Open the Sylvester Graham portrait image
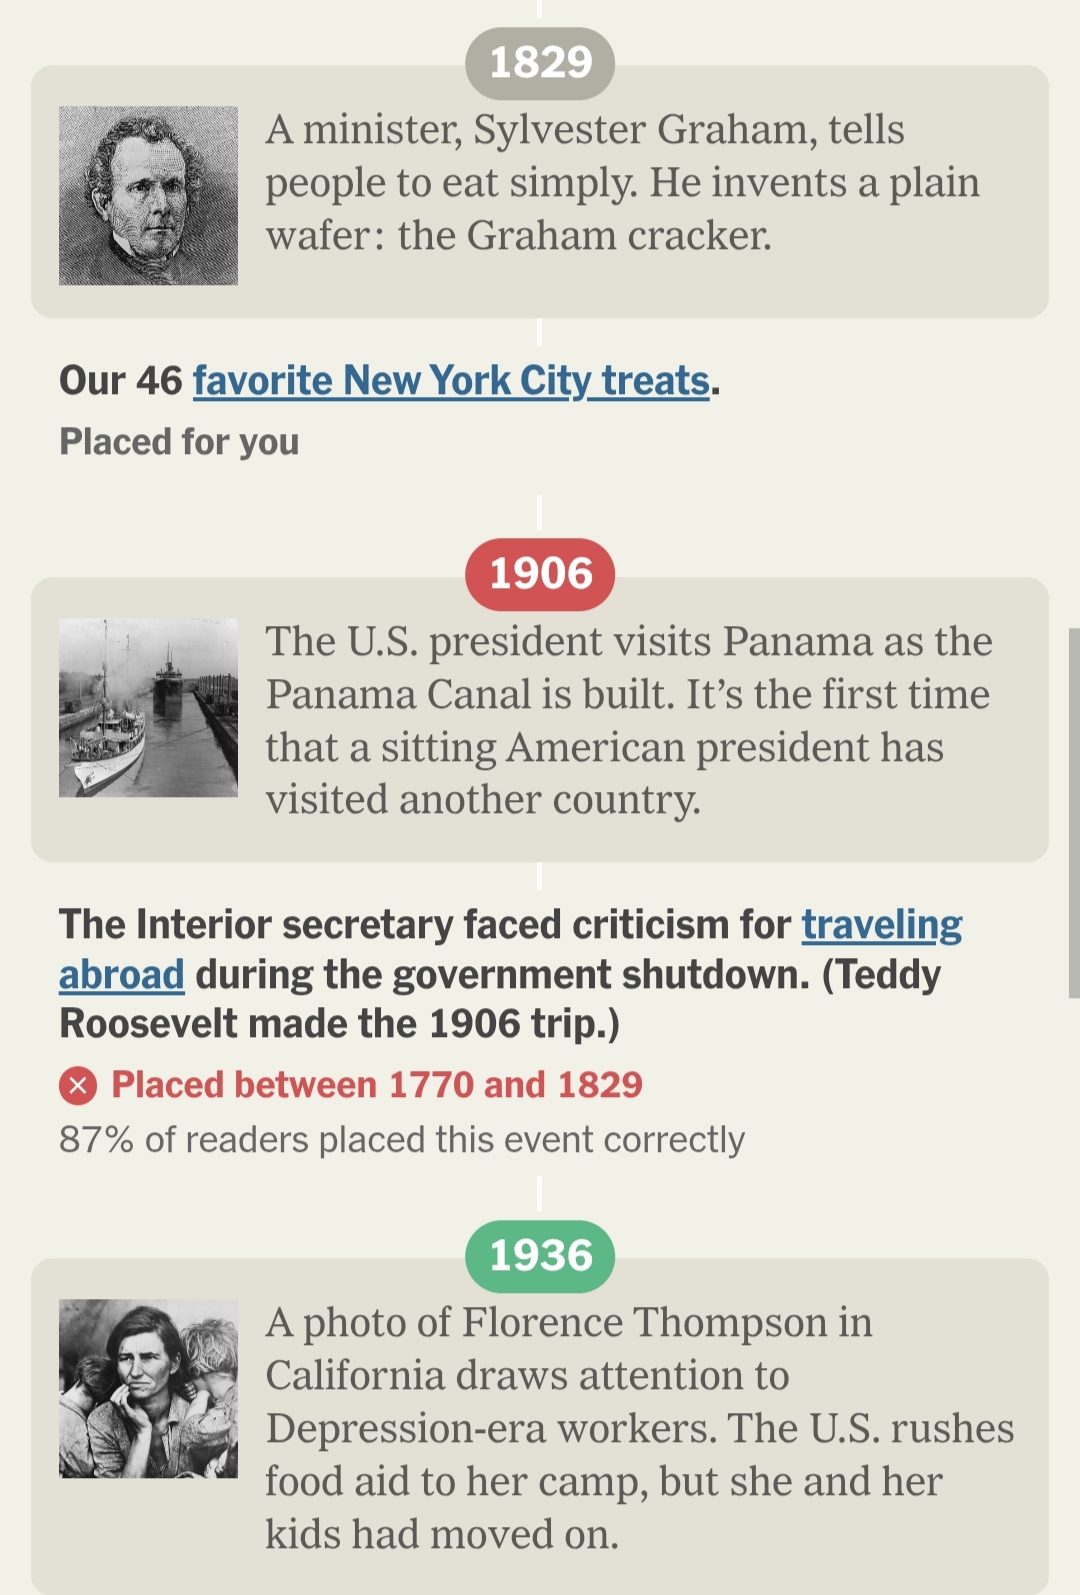Screen dimensions: 1080x1595 click(148, 196)
